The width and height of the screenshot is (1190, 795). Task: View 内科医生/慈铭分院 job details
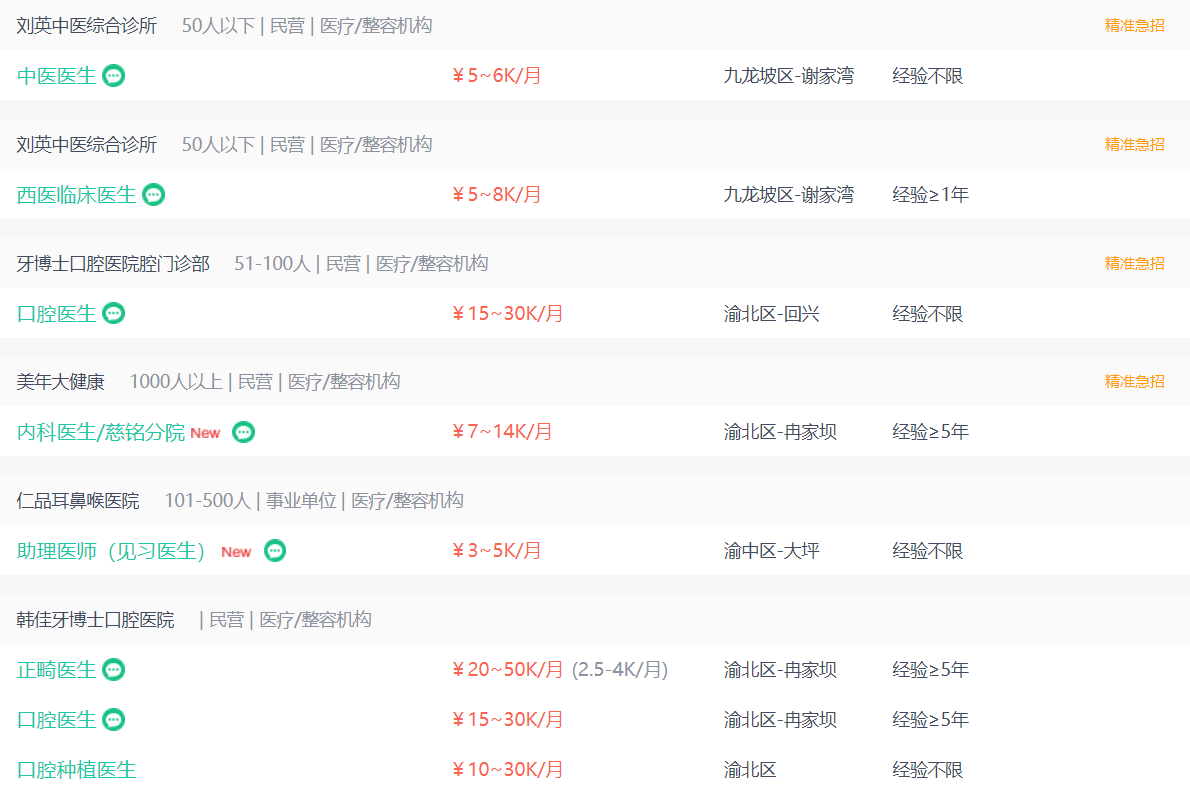[x=101, y=432]
